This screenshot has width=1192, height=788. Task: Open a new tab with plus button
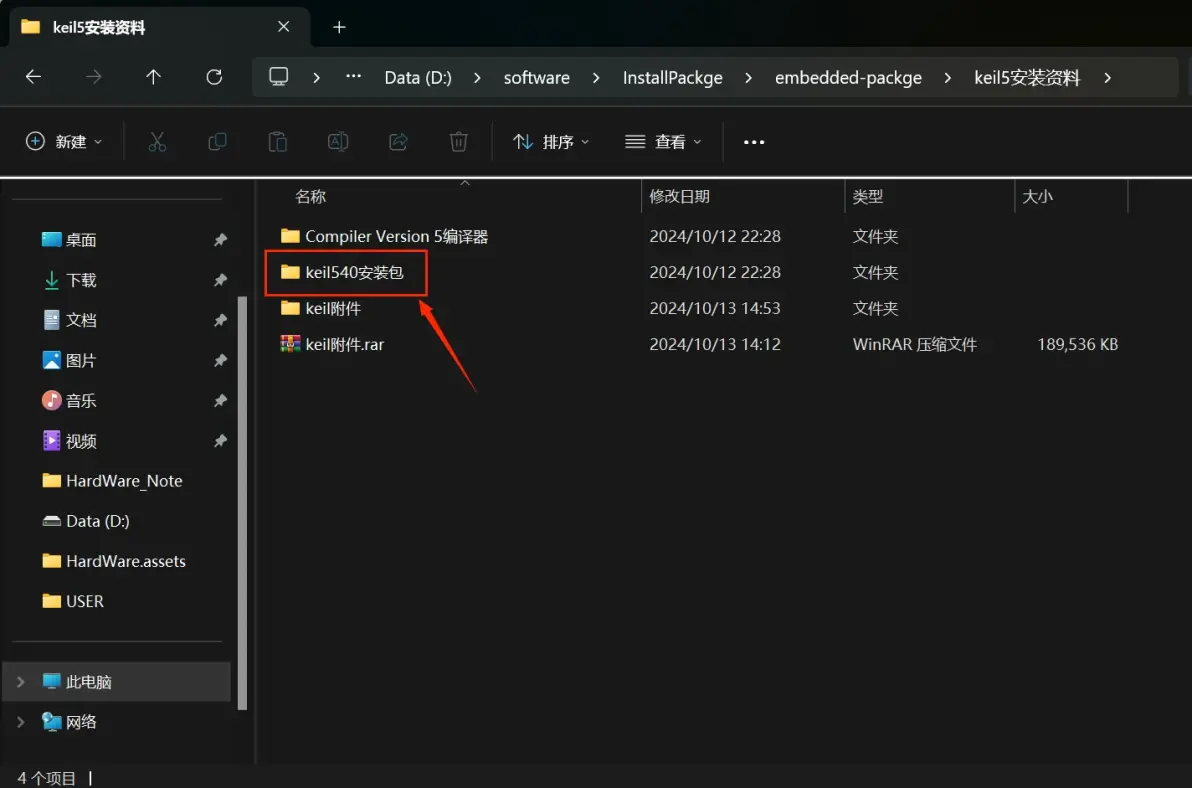click(x=339, y=27)
